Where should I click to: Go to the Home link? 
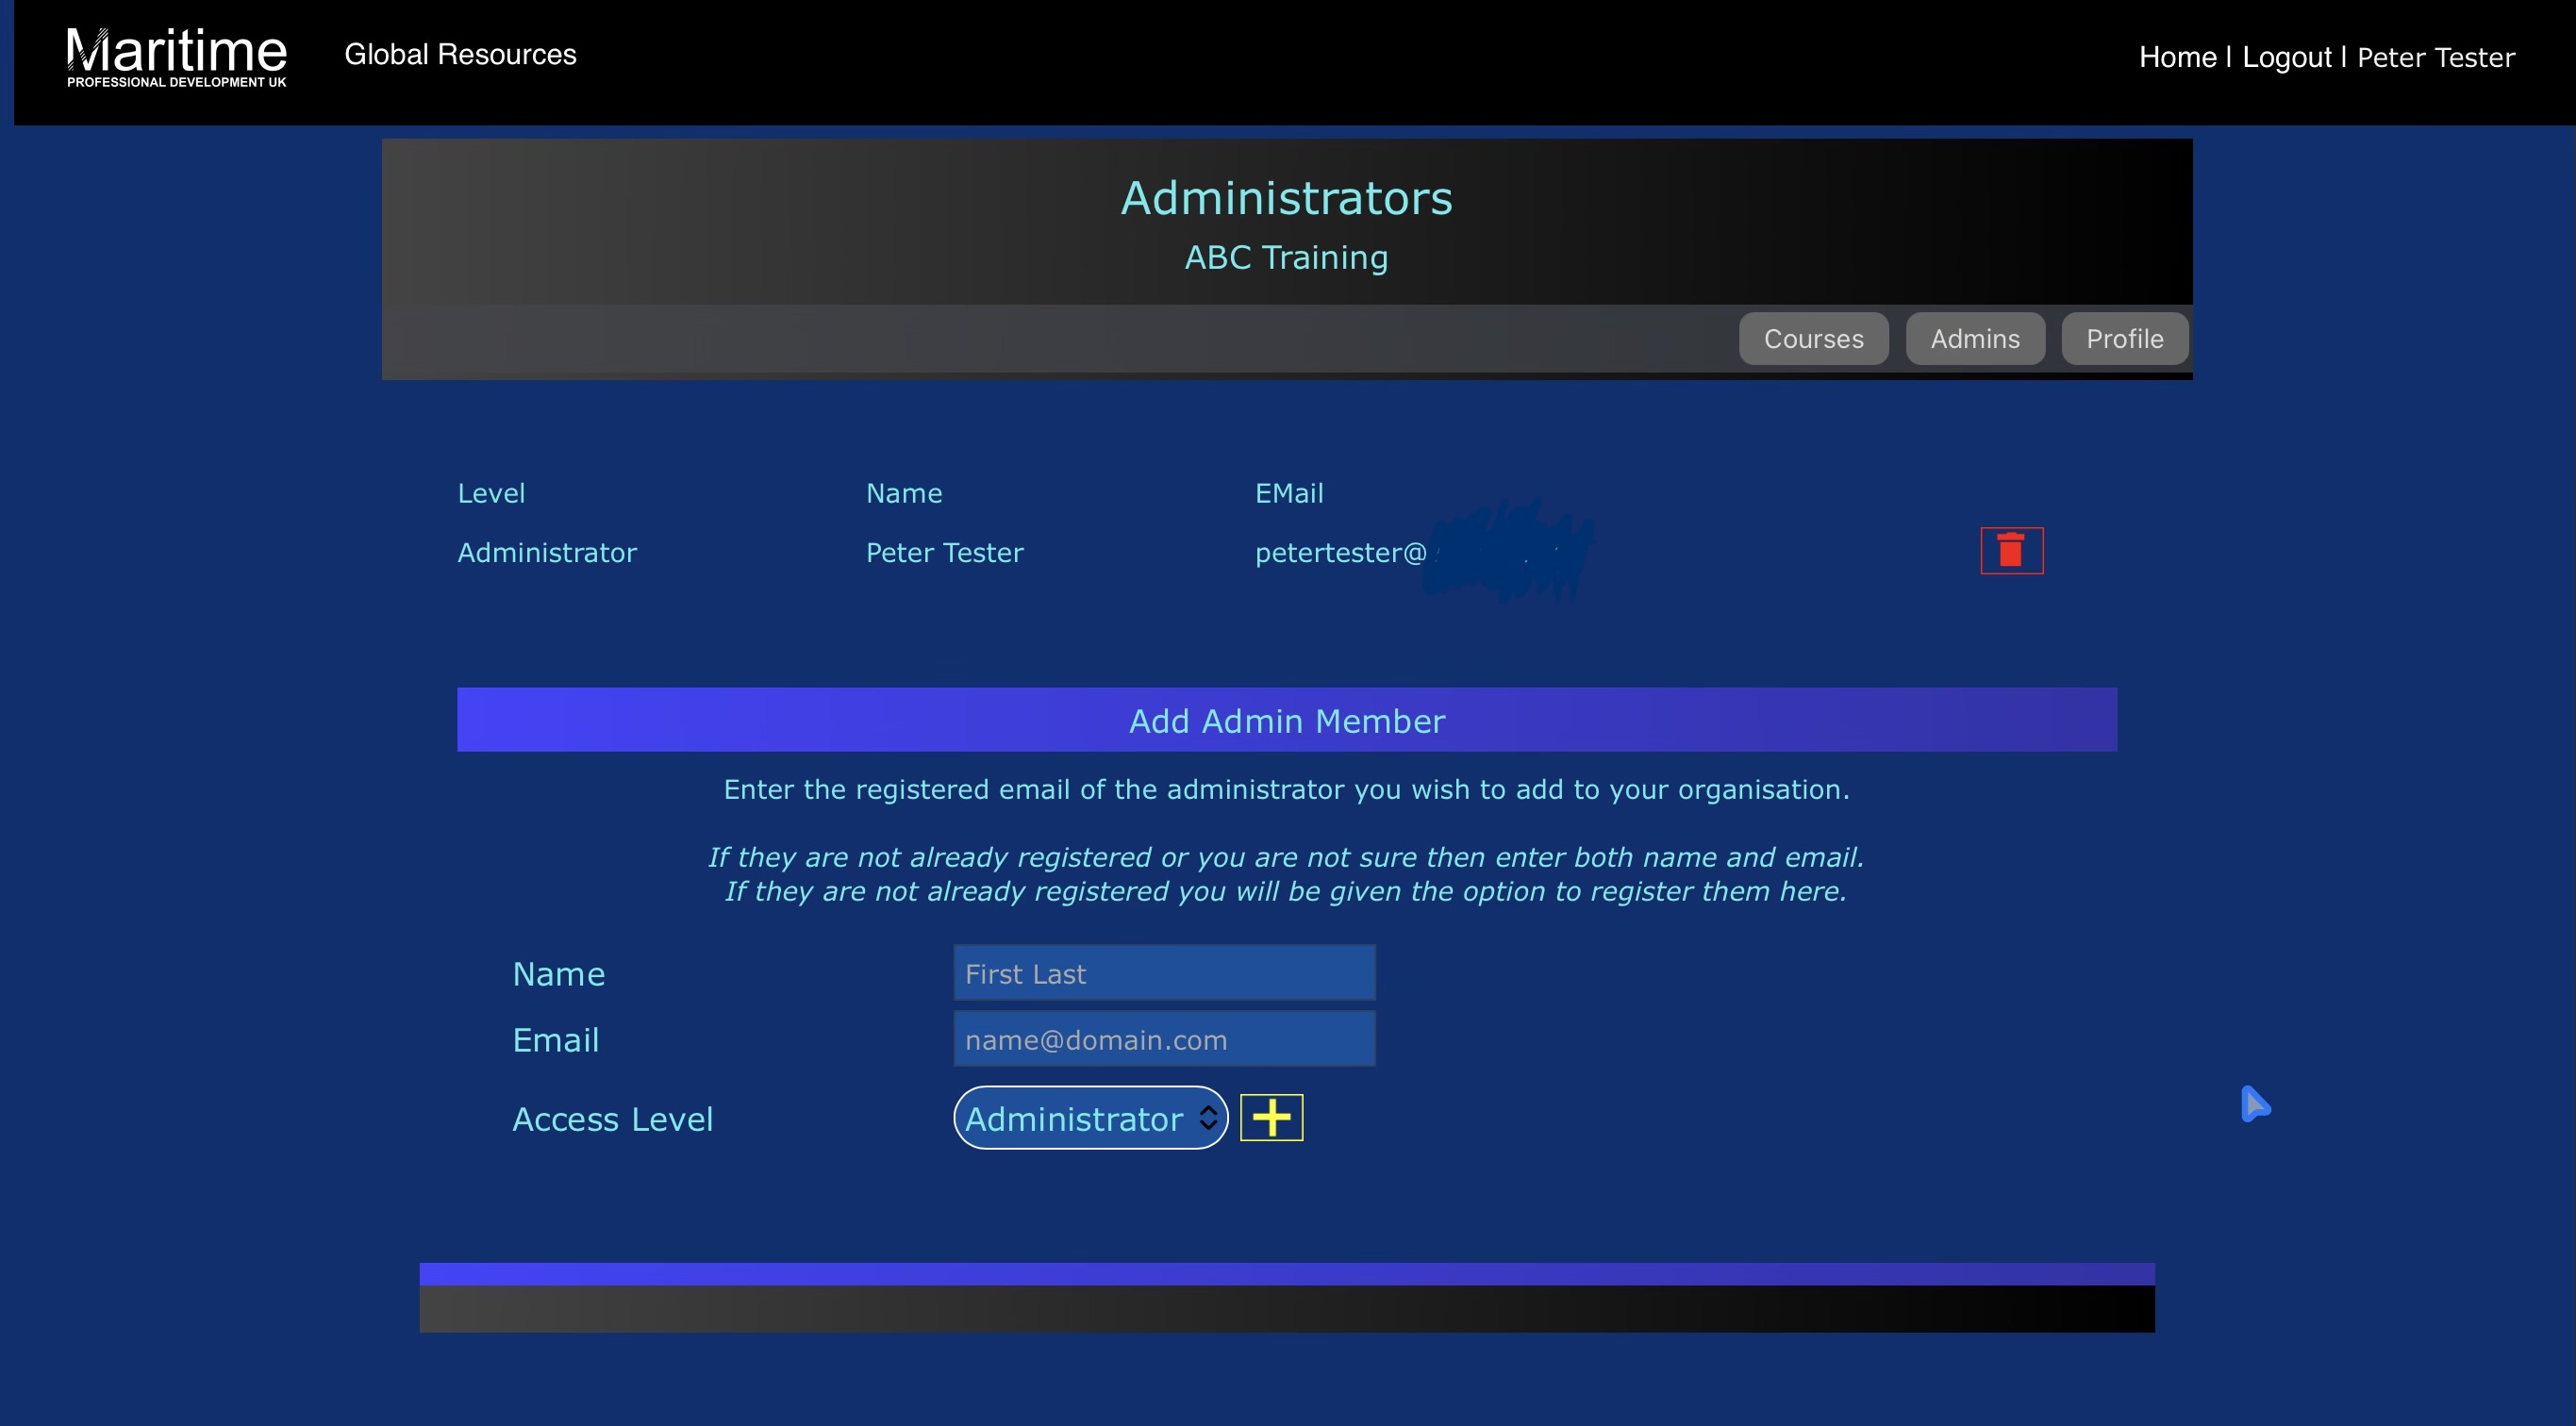click(2177, 57)
